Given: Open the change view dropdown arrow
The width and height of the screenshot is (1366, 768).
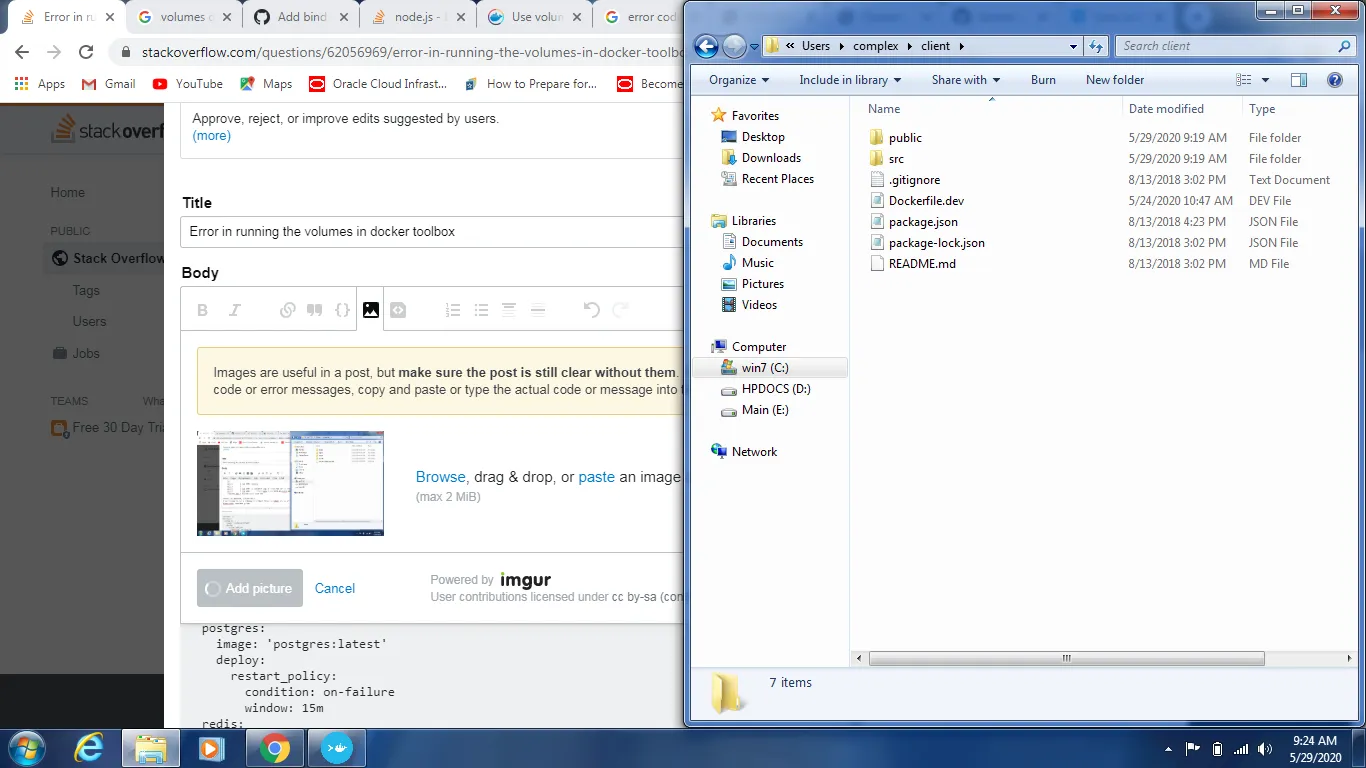Looking at the screenshot, I should coord(1265,80).
